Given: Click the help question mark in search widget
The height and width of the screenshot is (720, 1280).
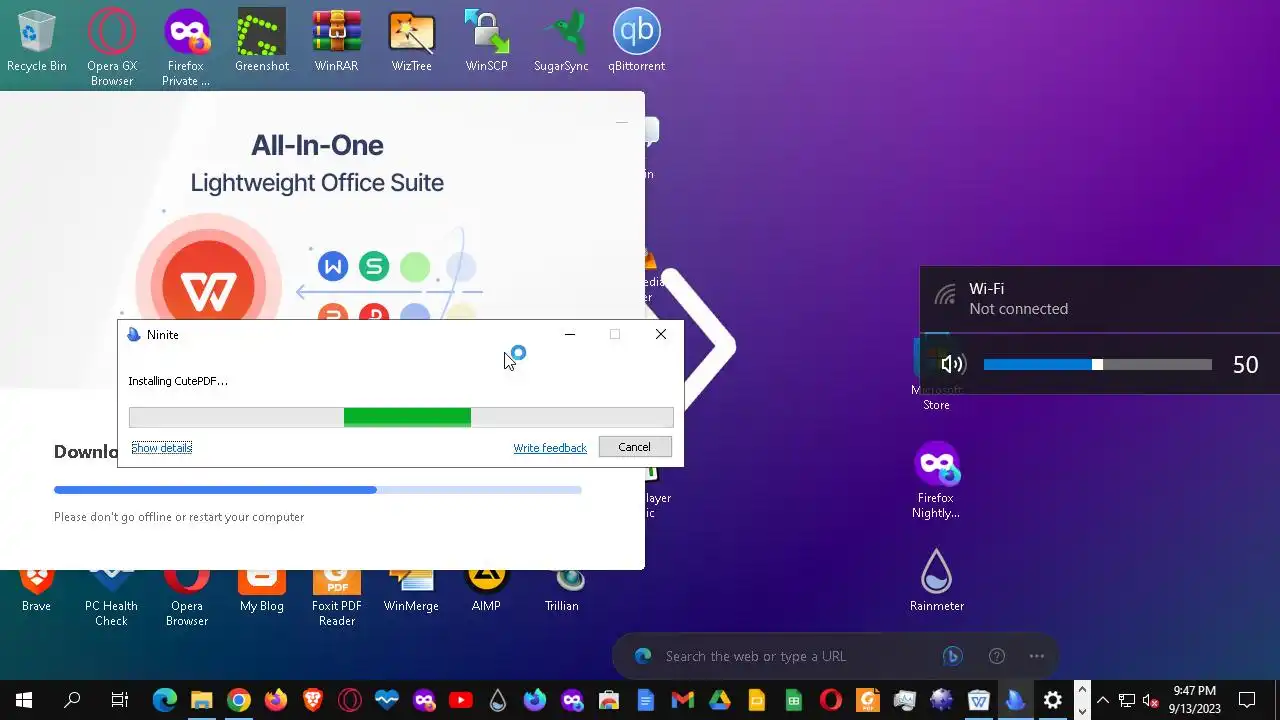Looking at the screenshot, I should coord(997,656).
